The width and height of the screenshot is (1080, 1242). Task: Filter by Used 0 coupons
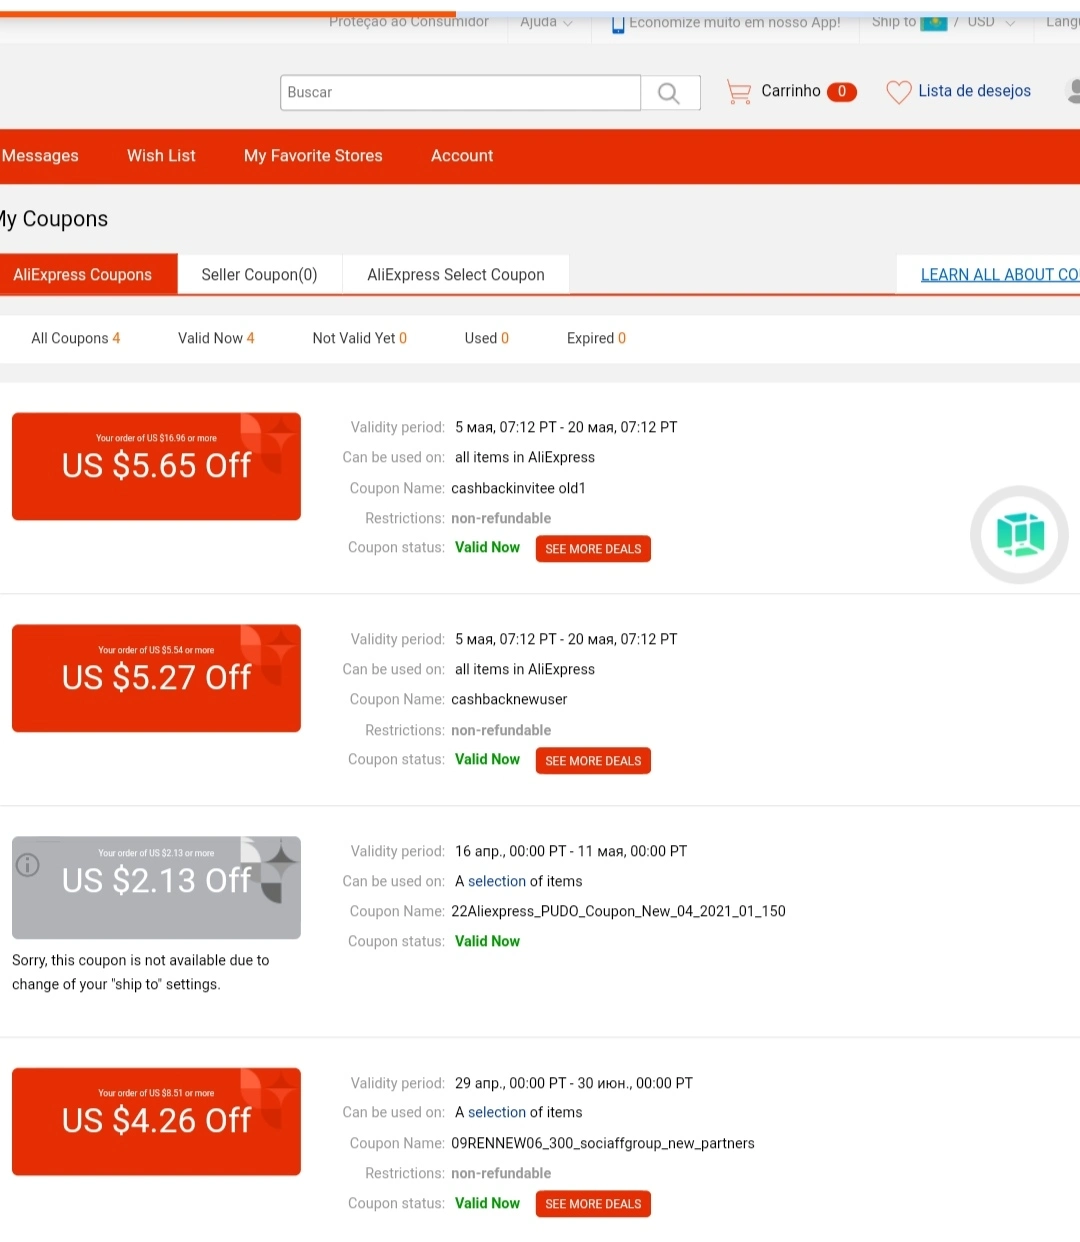(487, 338)
